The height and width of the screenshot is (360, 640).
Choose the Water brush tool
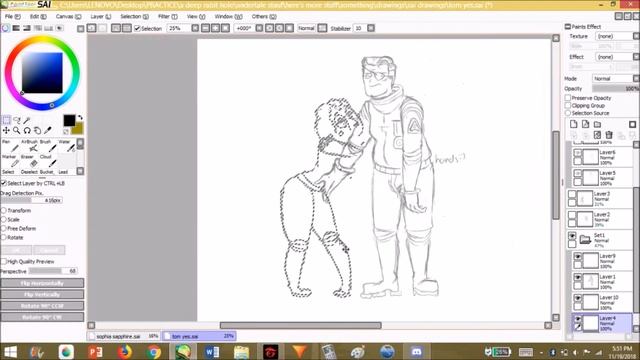coord(66,146)
